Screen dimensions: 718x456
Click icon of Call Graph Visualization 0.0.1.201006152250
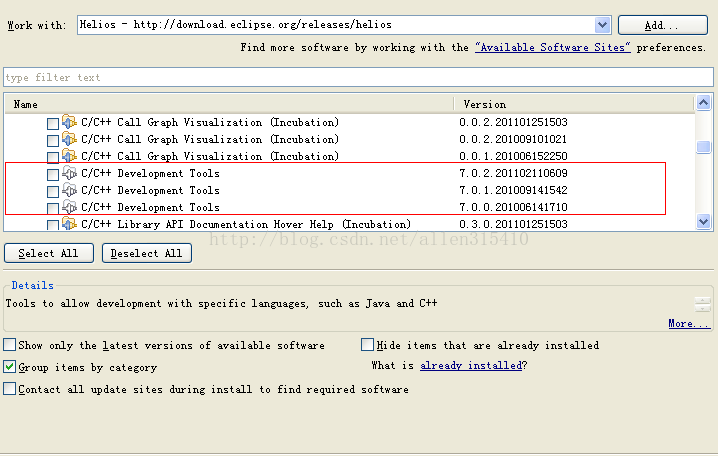click(69, 156)
